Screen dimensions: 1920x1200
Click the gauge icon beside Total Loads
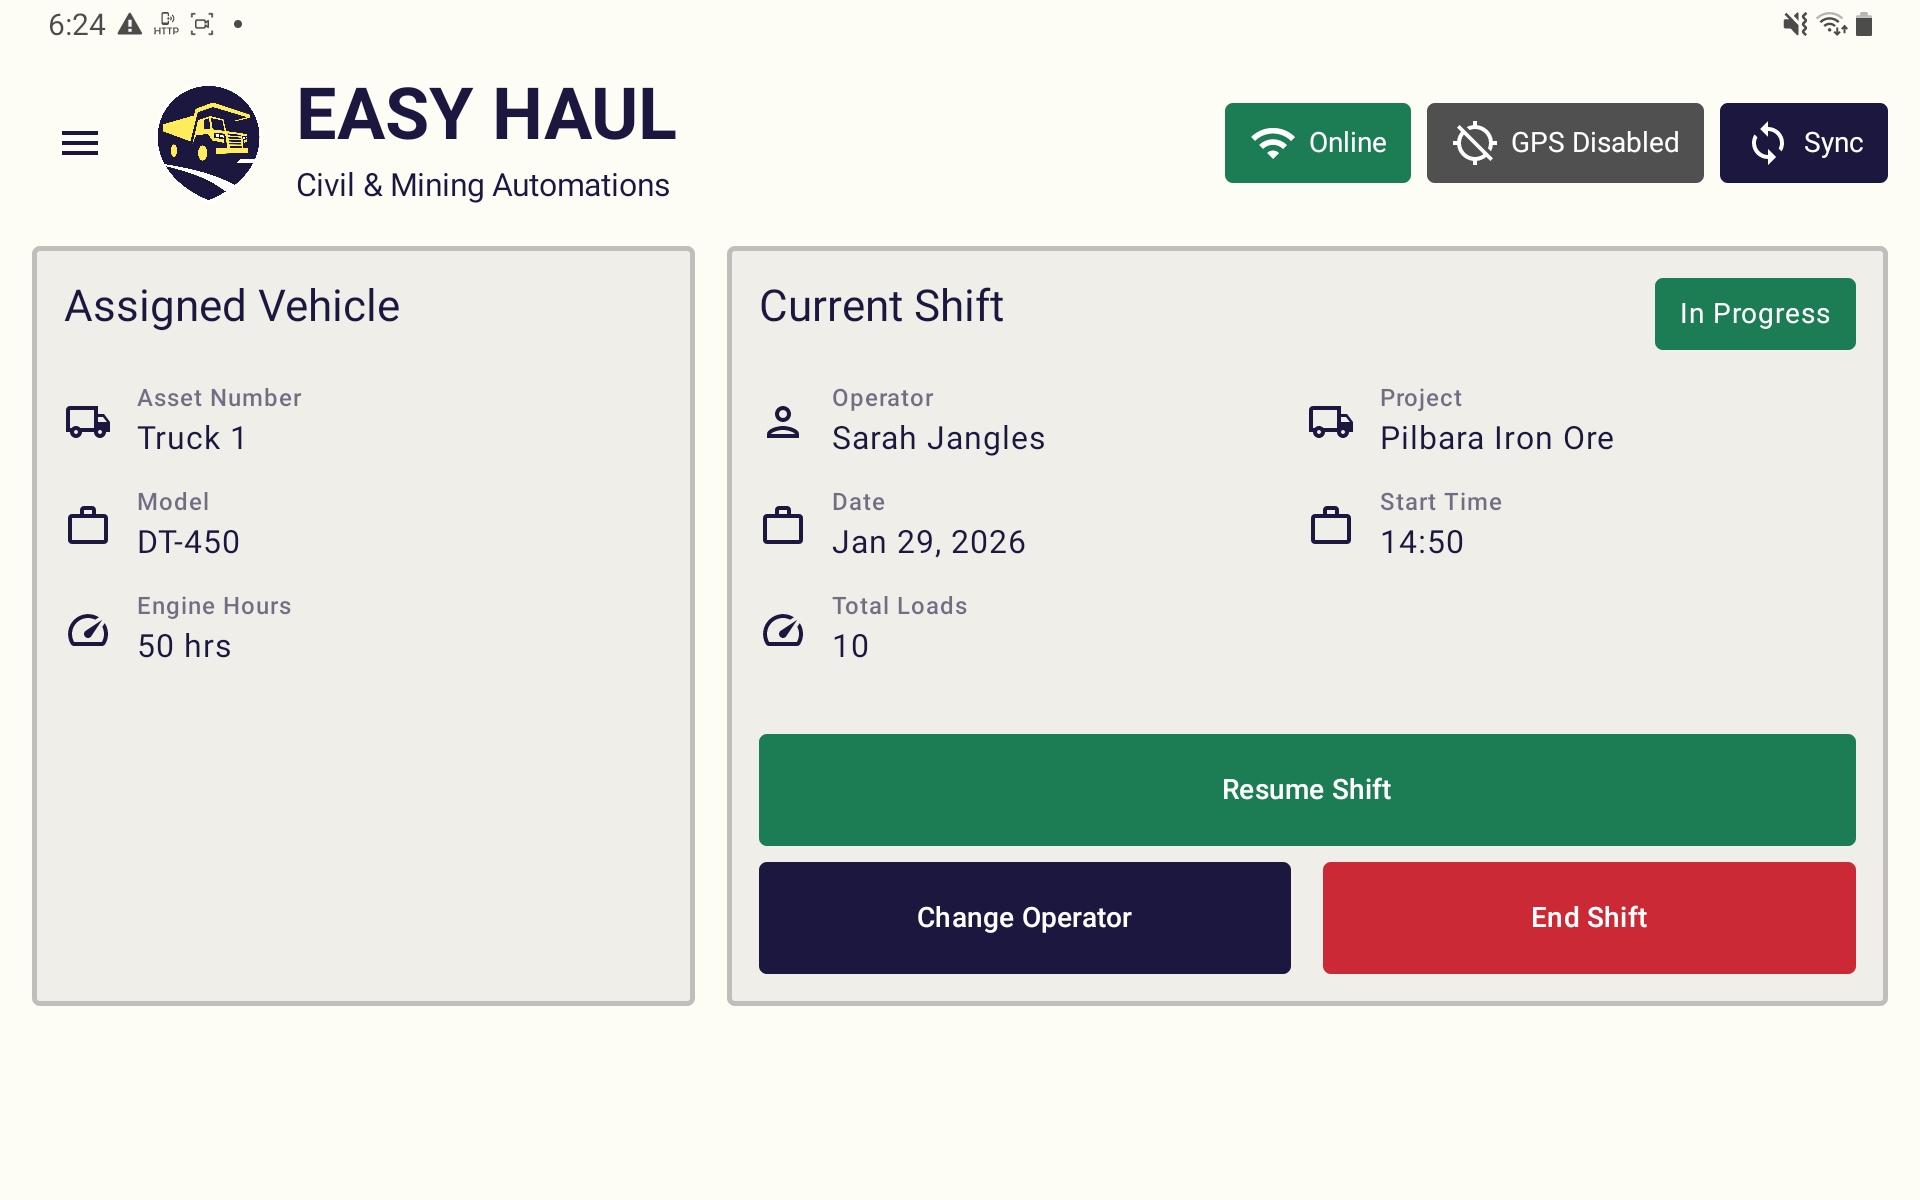click(x=783, y=630)
